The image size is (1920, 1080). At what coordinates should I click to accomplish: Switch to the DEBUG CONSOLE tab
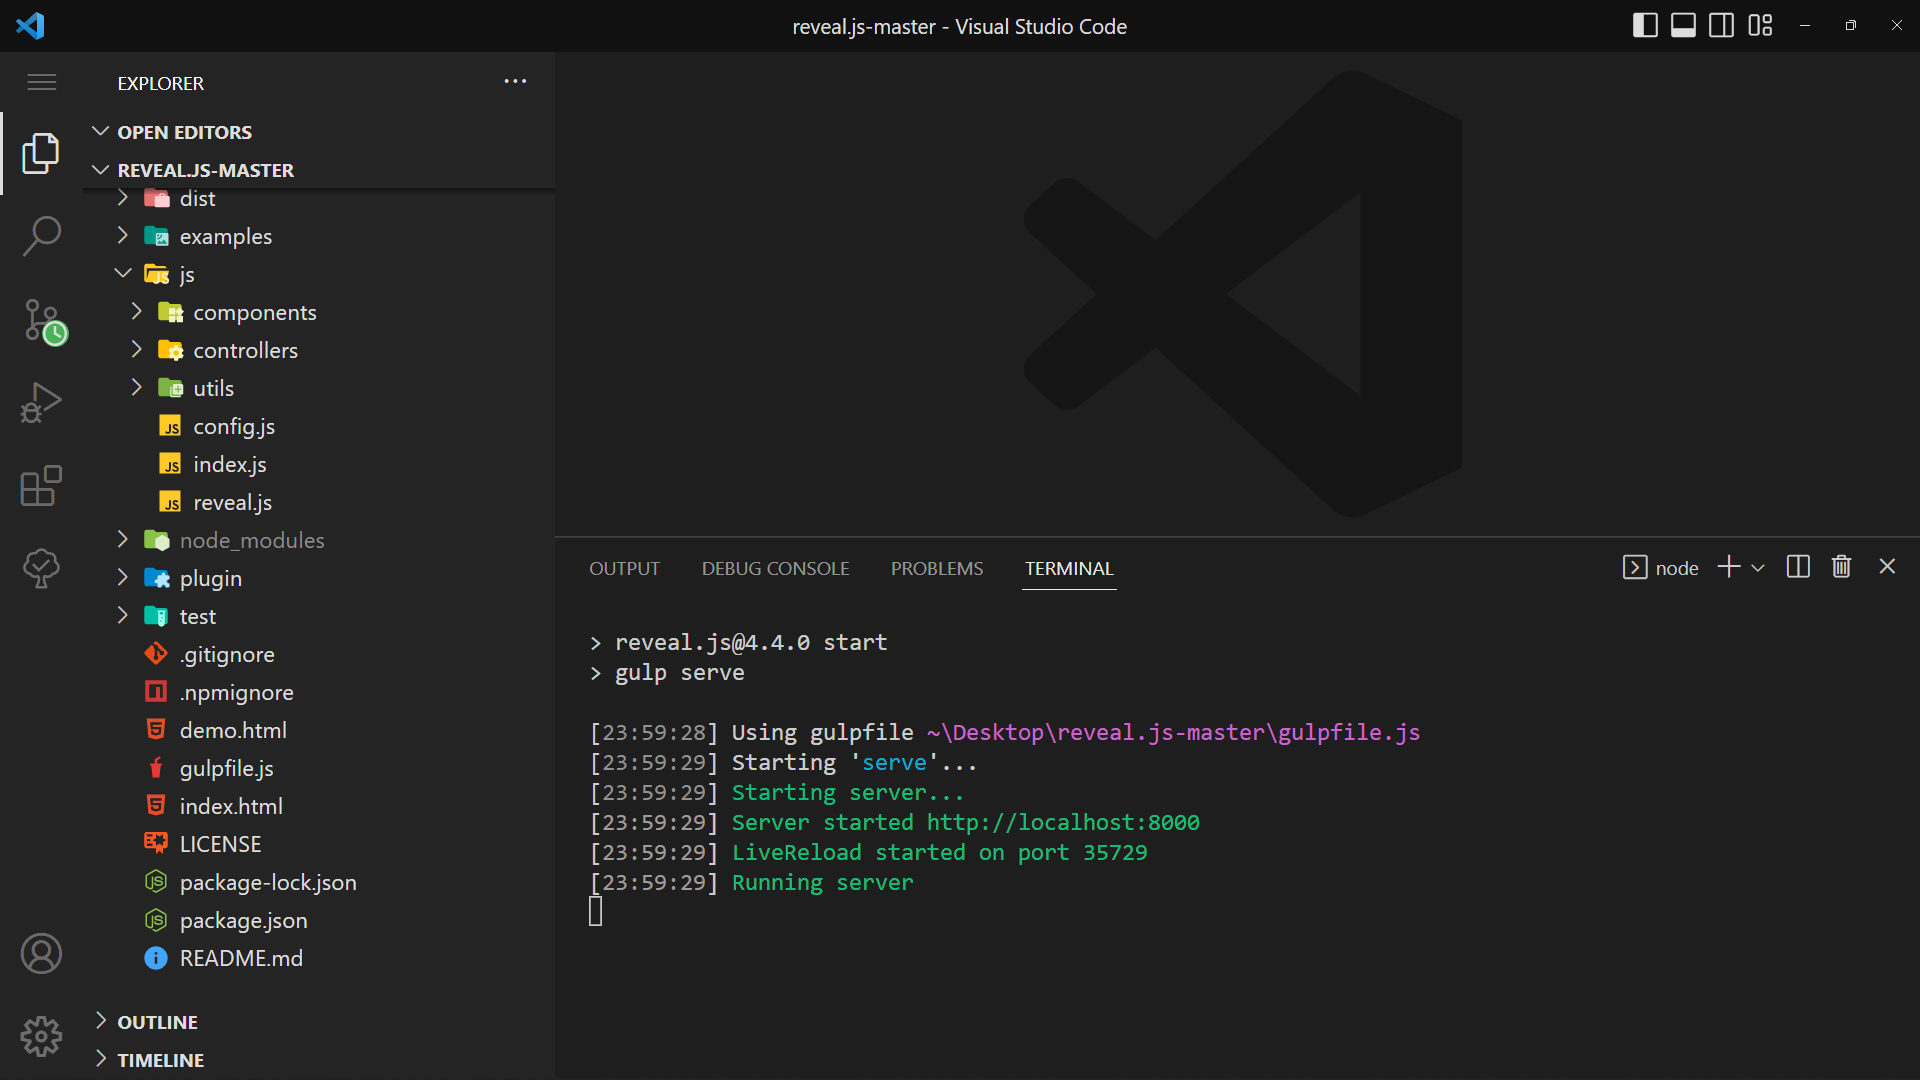775,568
